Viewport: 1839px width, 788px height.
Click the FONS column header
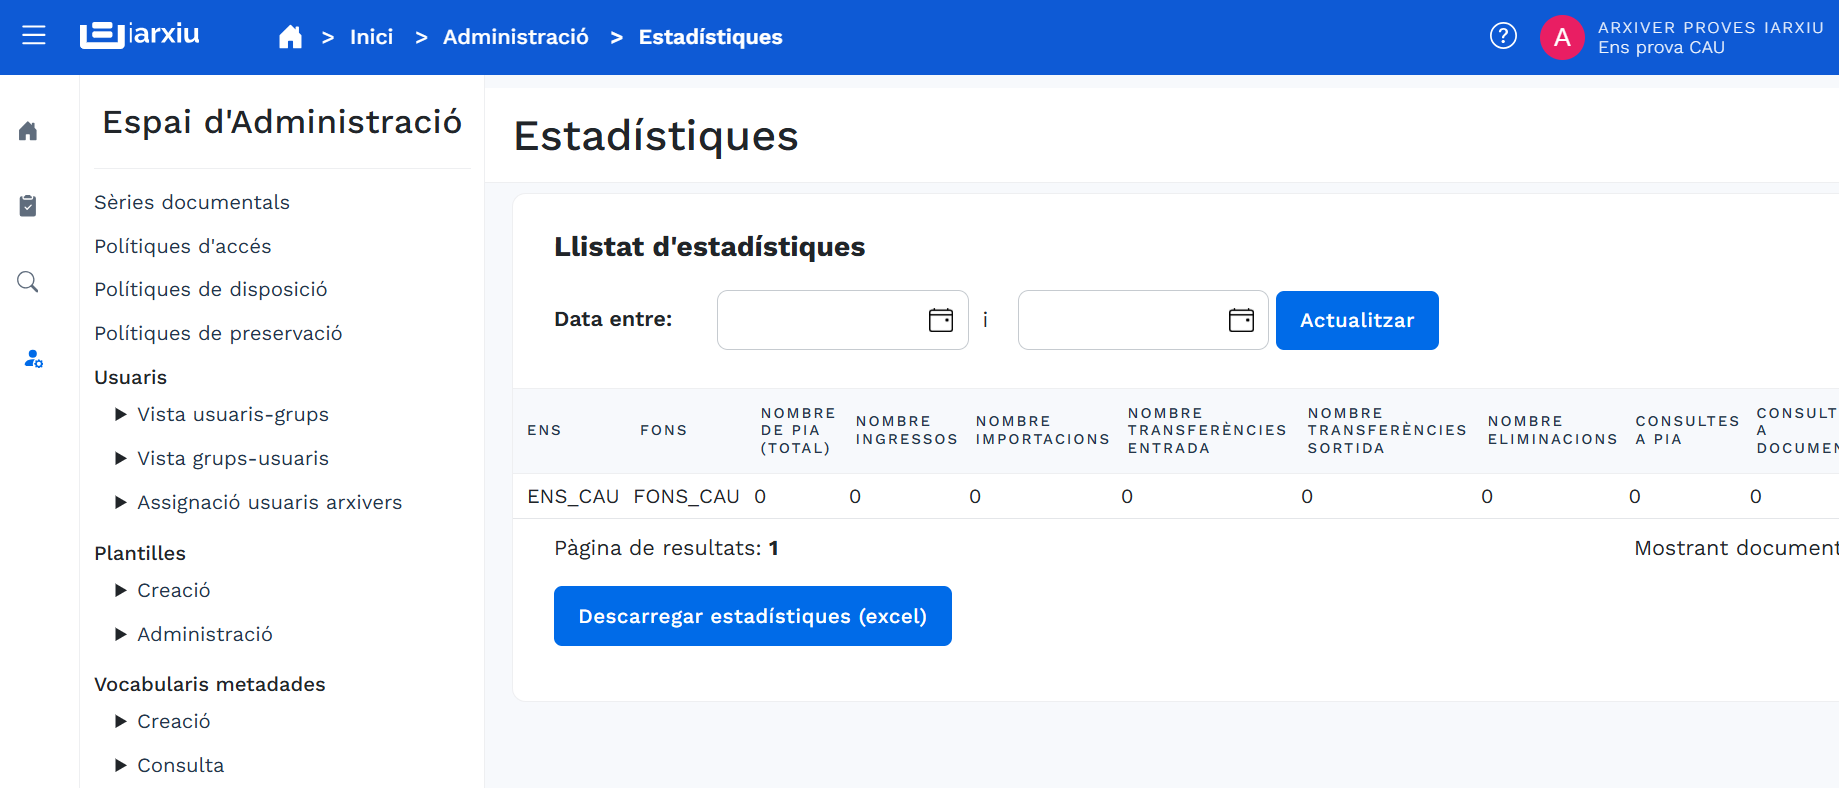(663, 430)
